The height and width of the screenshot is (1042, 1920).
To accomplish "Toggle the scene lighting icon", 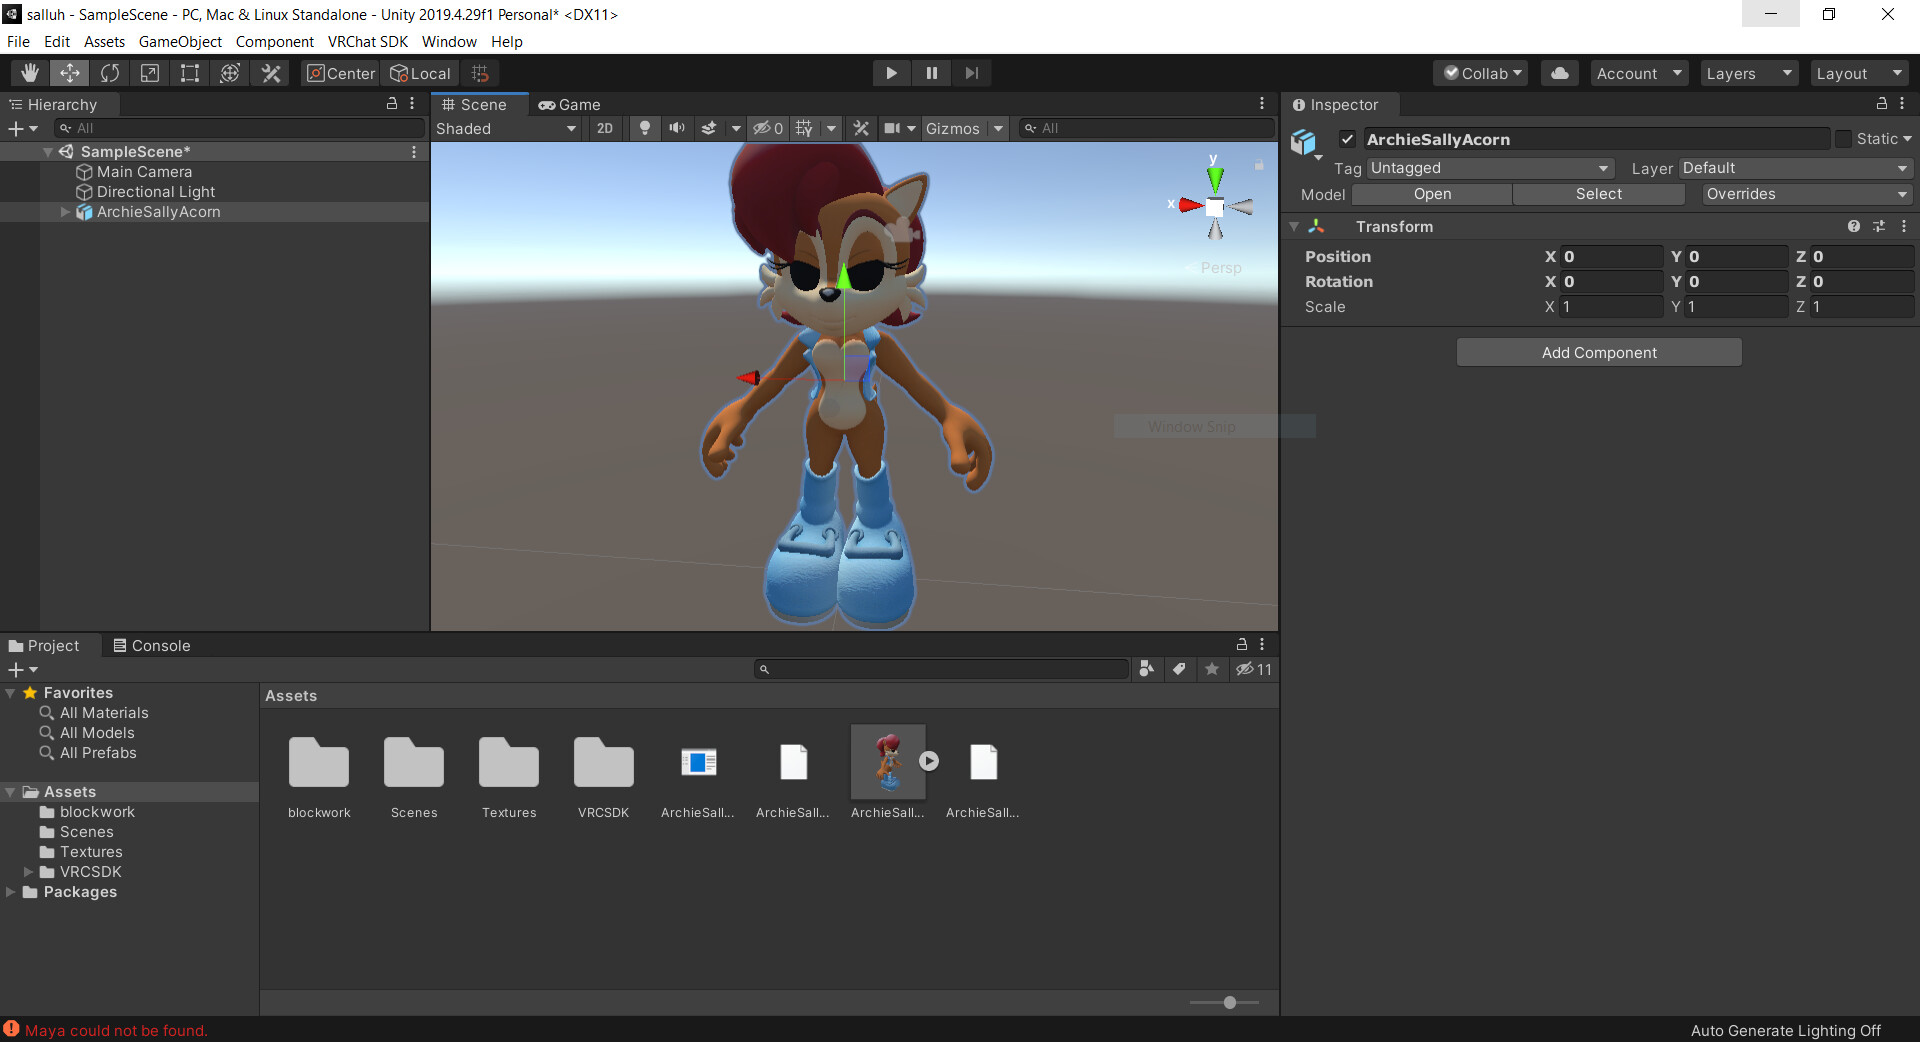I will 644,128.
